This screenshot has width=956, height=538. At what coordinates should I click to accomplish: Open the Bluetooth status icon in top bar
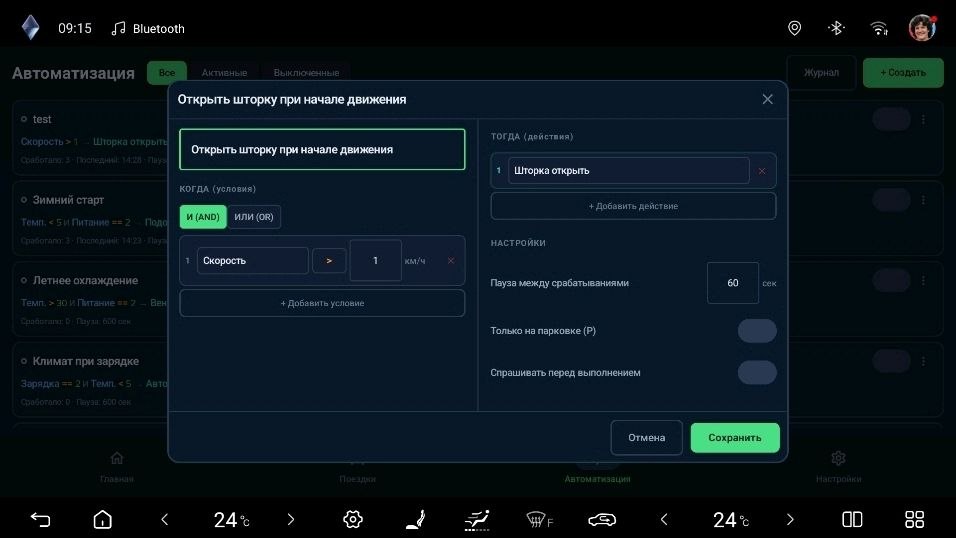tap(836, 28)
